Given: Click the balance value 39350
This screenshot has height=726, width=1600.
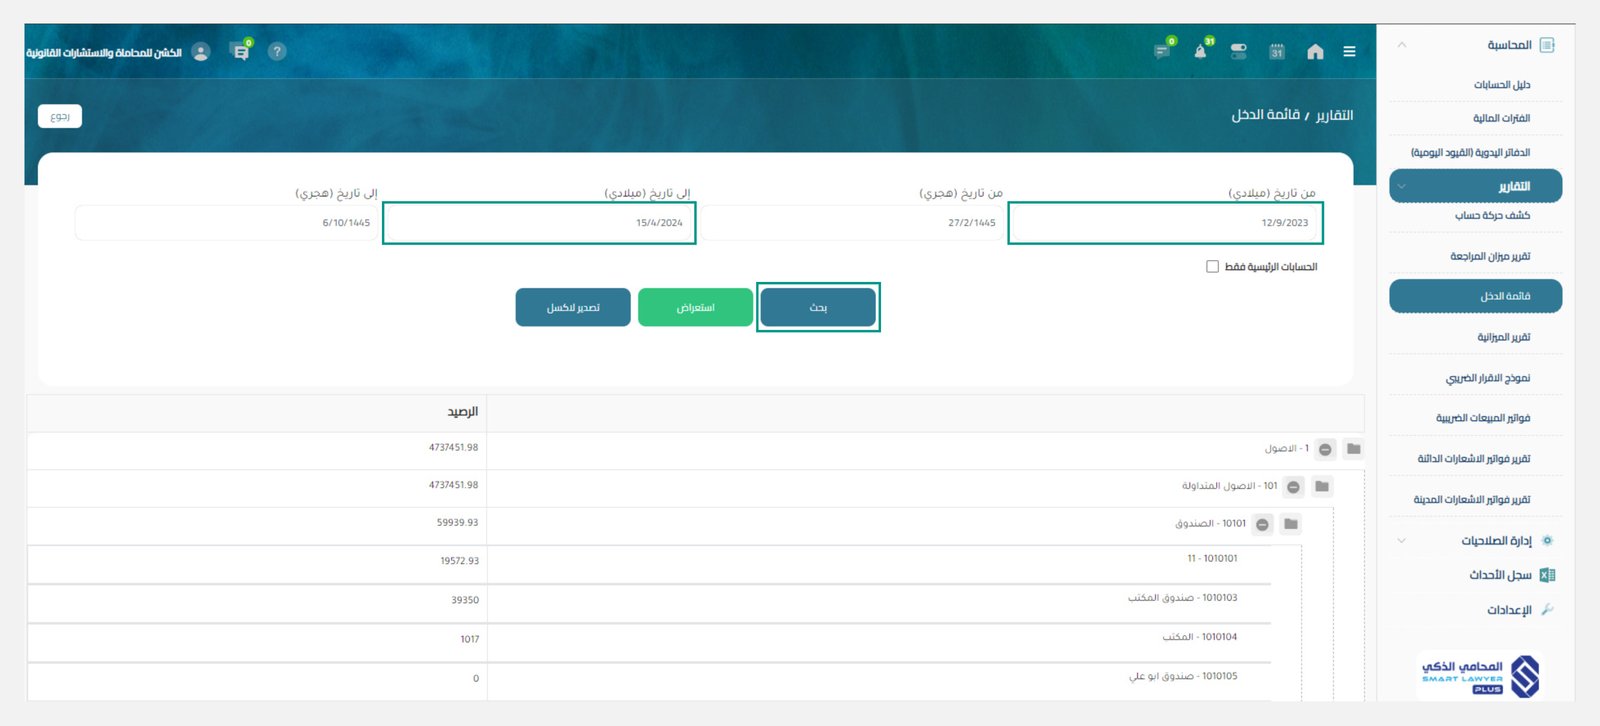Looking at the screenshot, I should tap(465, 600).
